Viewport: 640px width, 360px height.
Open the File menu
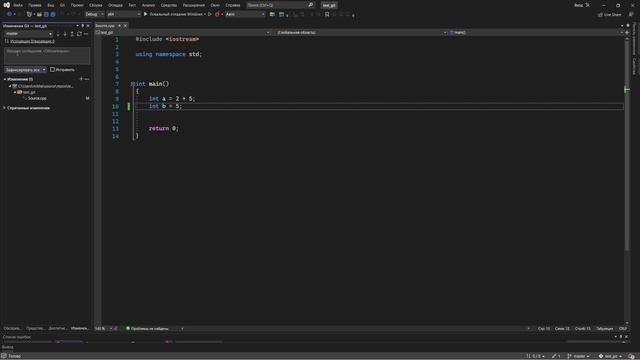pyautogui.click(x=18, y=5)
